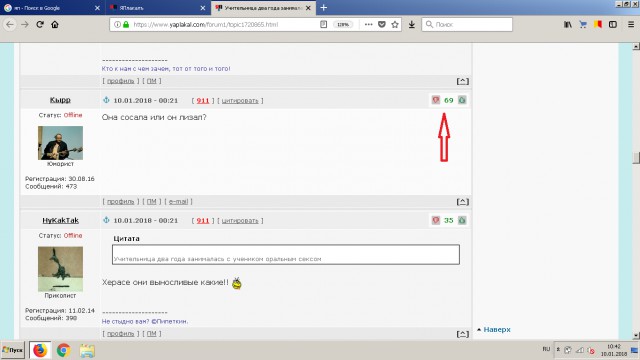Bookmark this page with the star

tap(395, 24)
